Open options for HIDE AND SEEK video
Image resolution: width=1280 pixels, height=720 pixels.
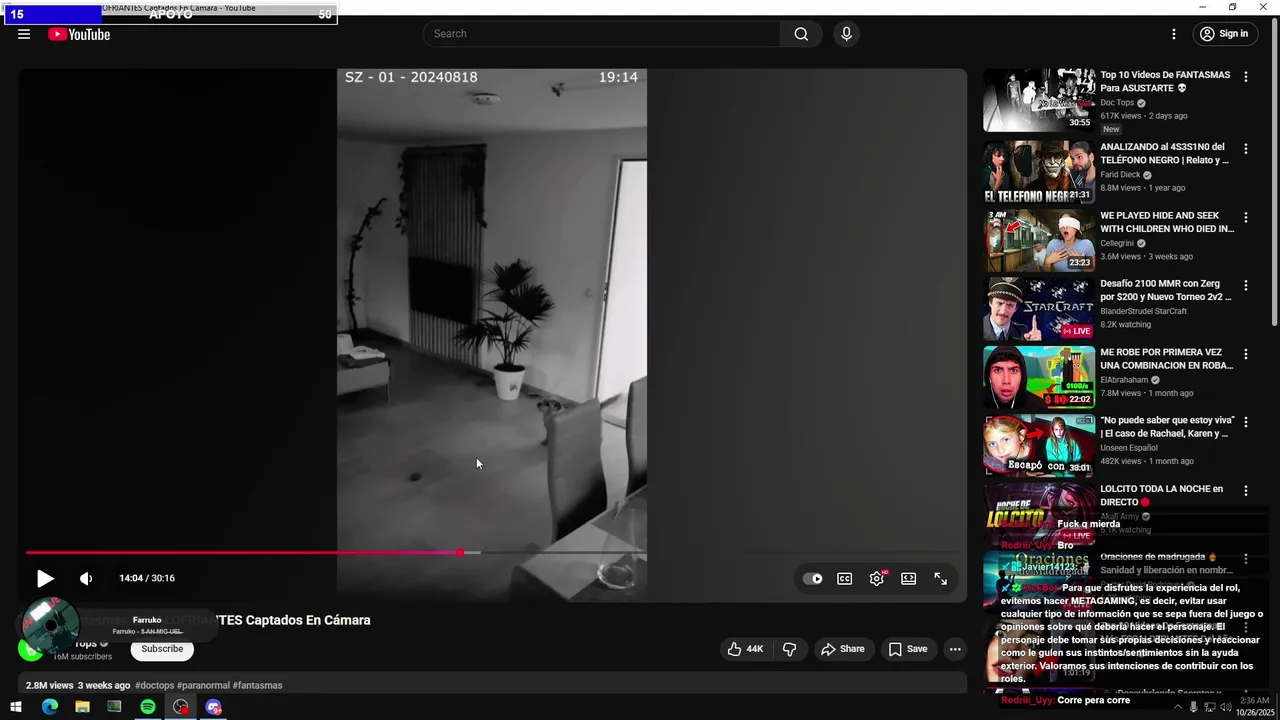1246,217
